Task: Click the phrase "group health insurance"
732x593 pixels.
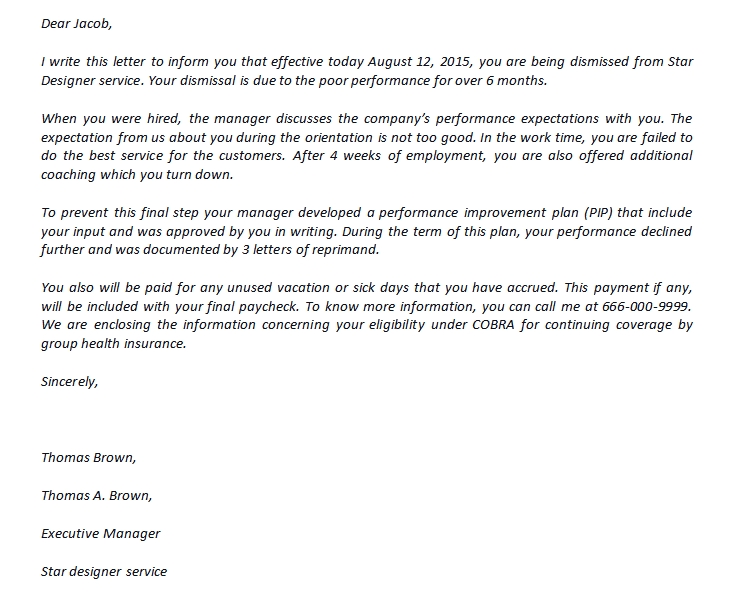Action: [x=113, y=344]
